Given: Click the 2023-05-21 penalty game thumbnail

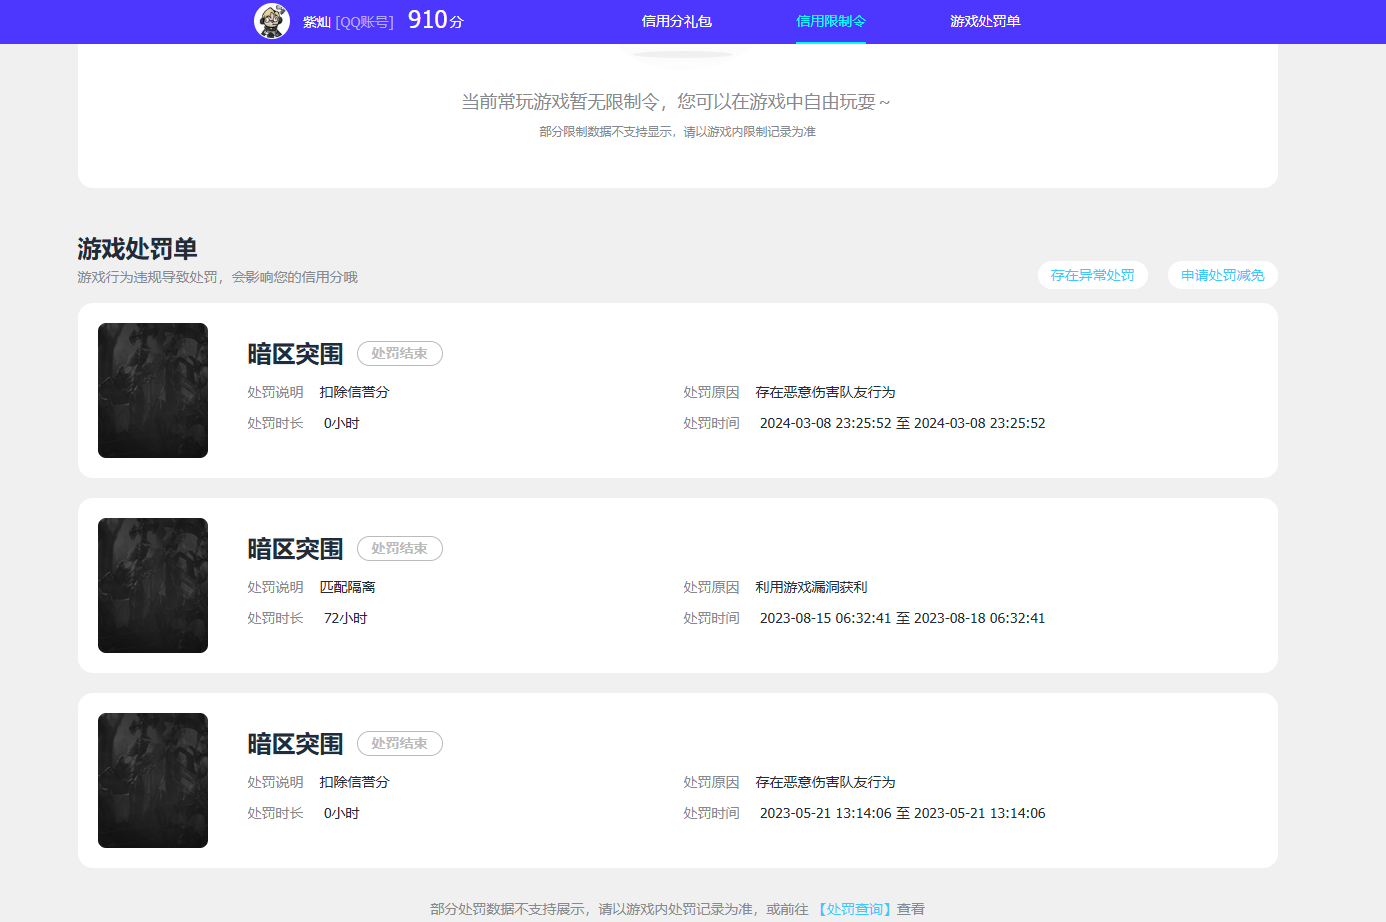Looking at the screenshot, I should coord(153,780).
